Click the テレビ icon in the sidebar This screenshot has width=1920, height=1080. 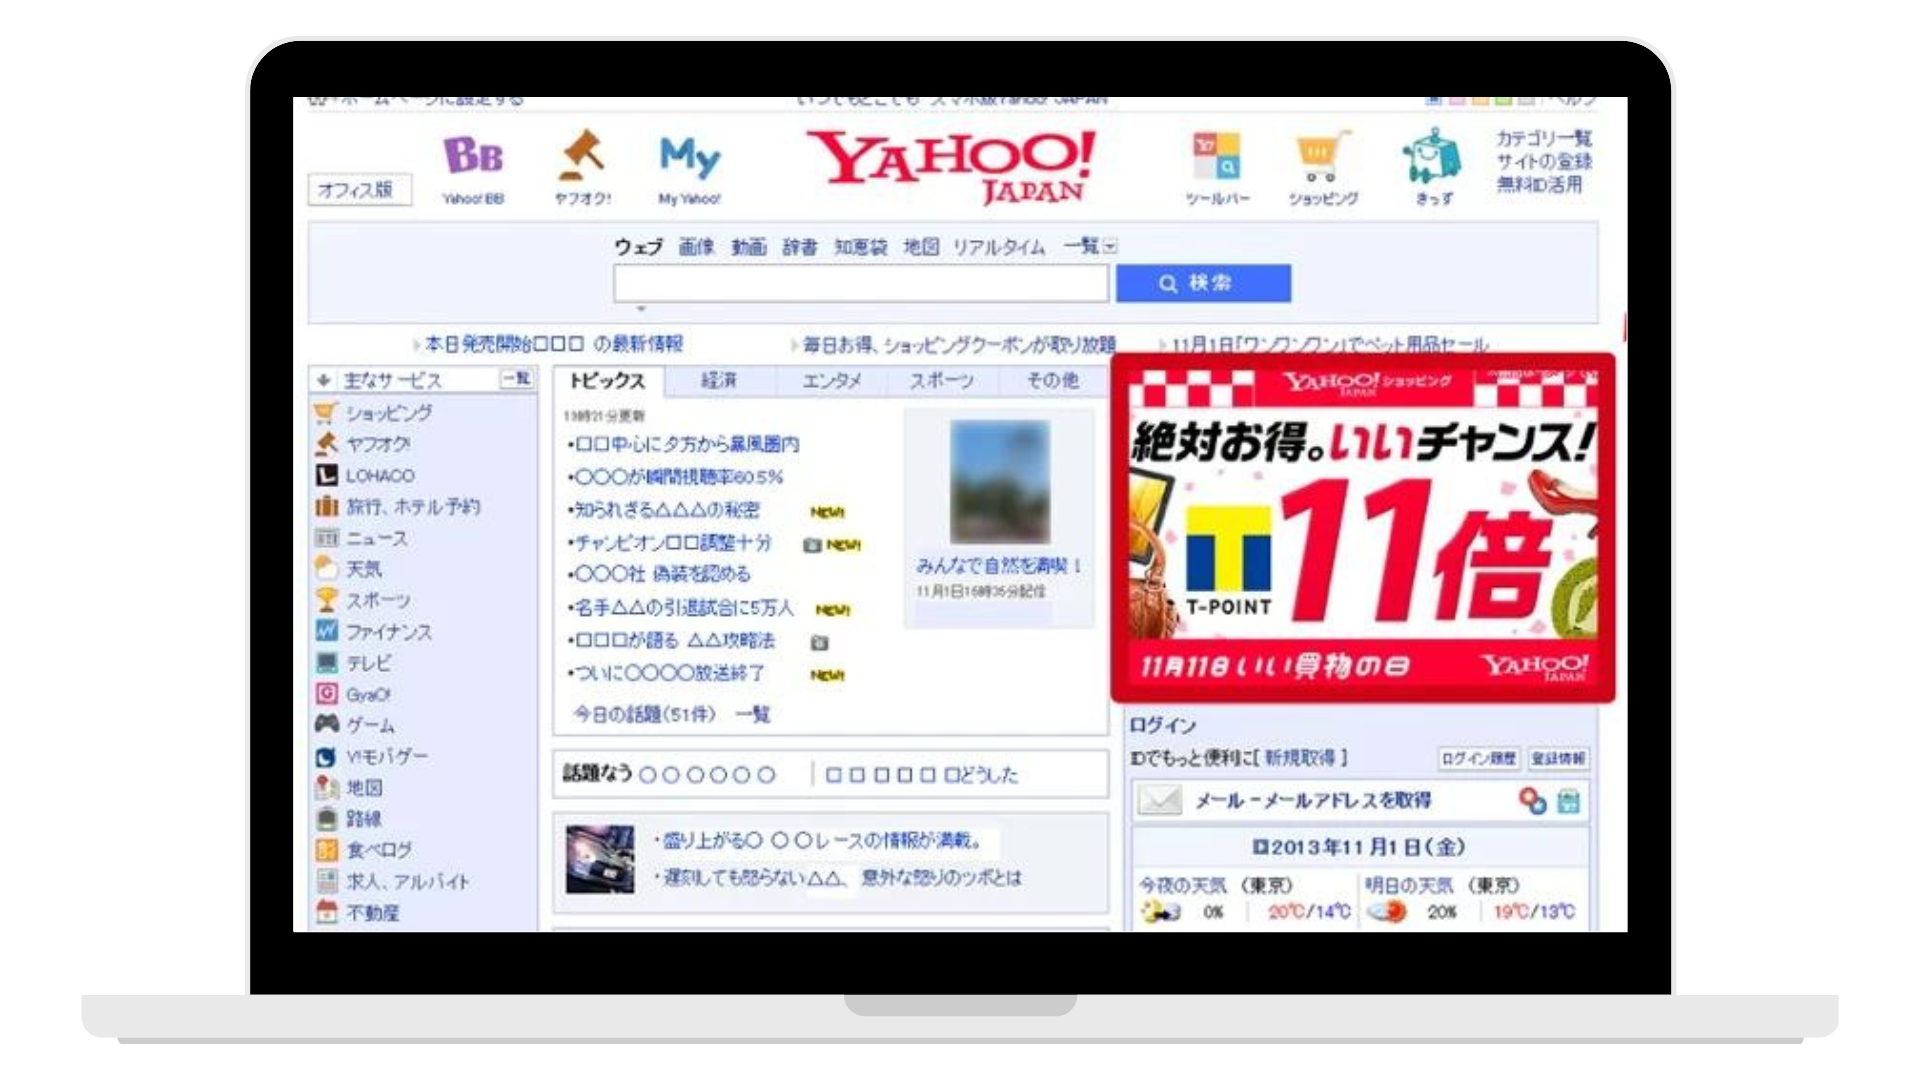[326, 662]
